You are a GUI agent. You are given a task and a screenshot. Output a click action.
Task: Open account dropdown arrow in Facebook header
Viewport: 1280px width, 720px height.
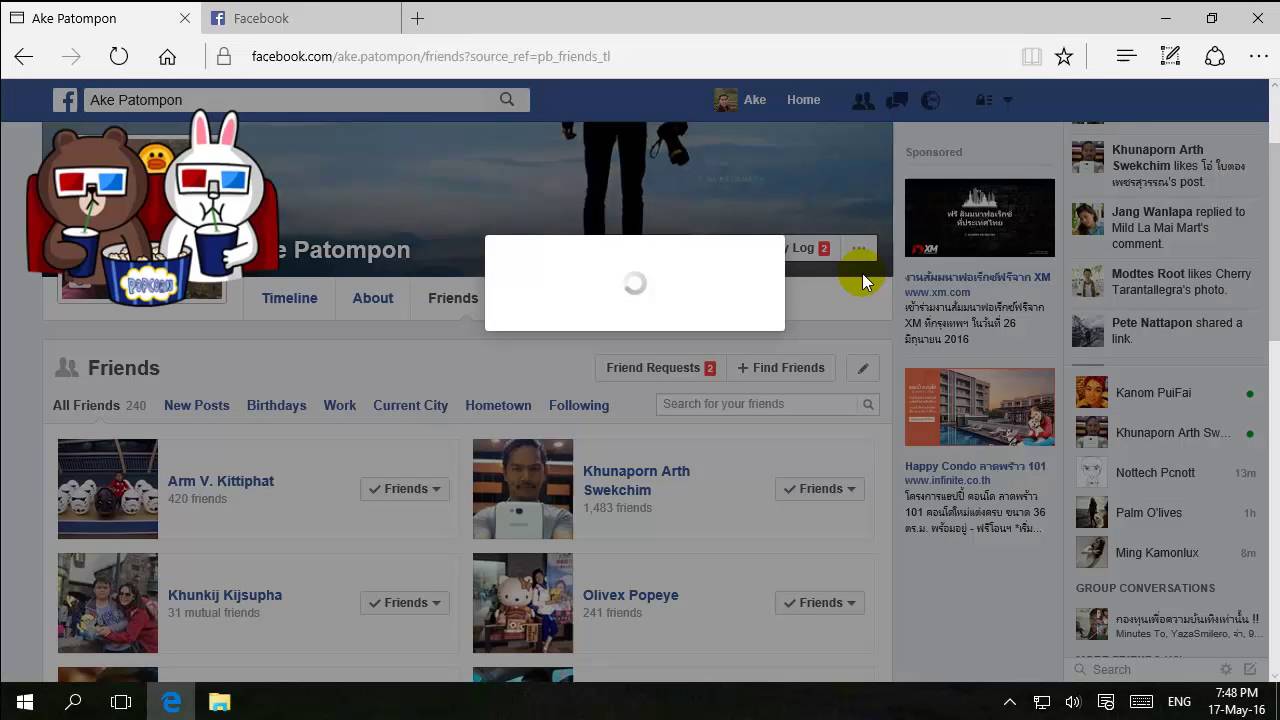[1007, 100]
